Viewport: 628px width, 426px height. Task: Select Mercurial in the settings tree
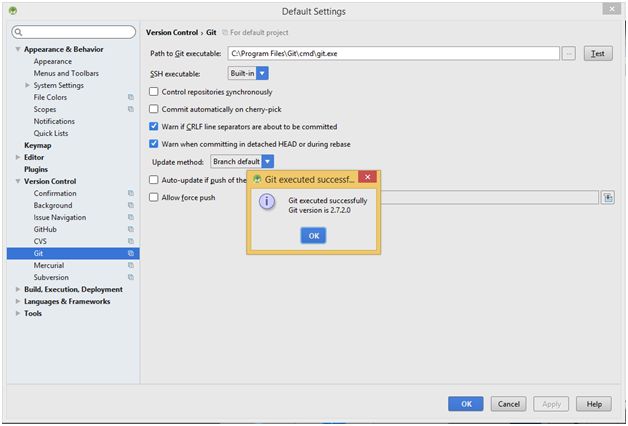(x=49, y=265)
